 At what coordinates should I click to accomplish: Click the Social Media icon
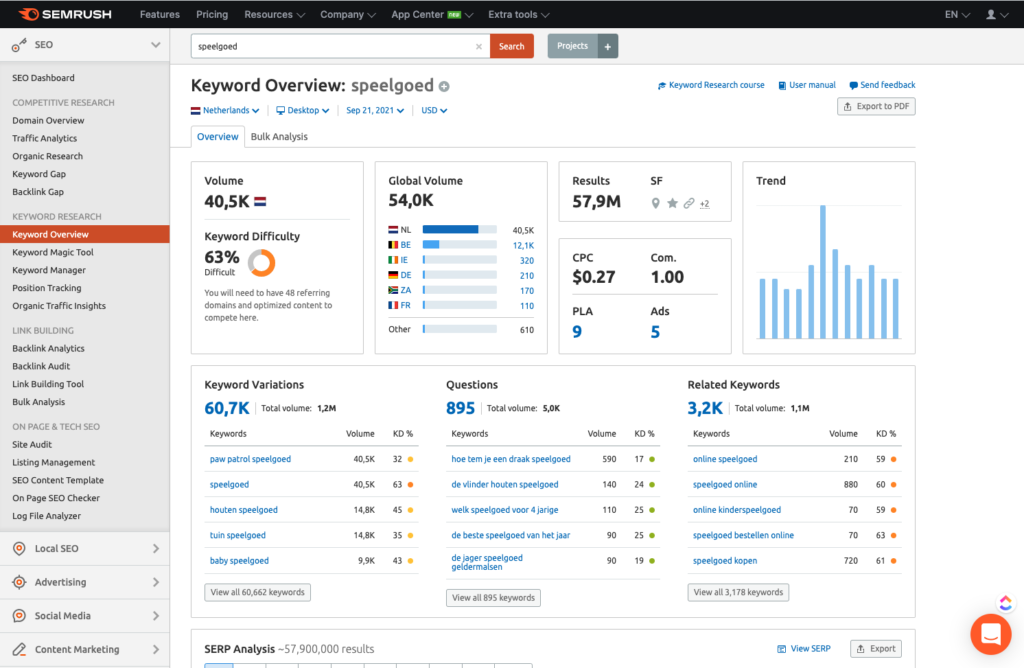tap(20, 616)
